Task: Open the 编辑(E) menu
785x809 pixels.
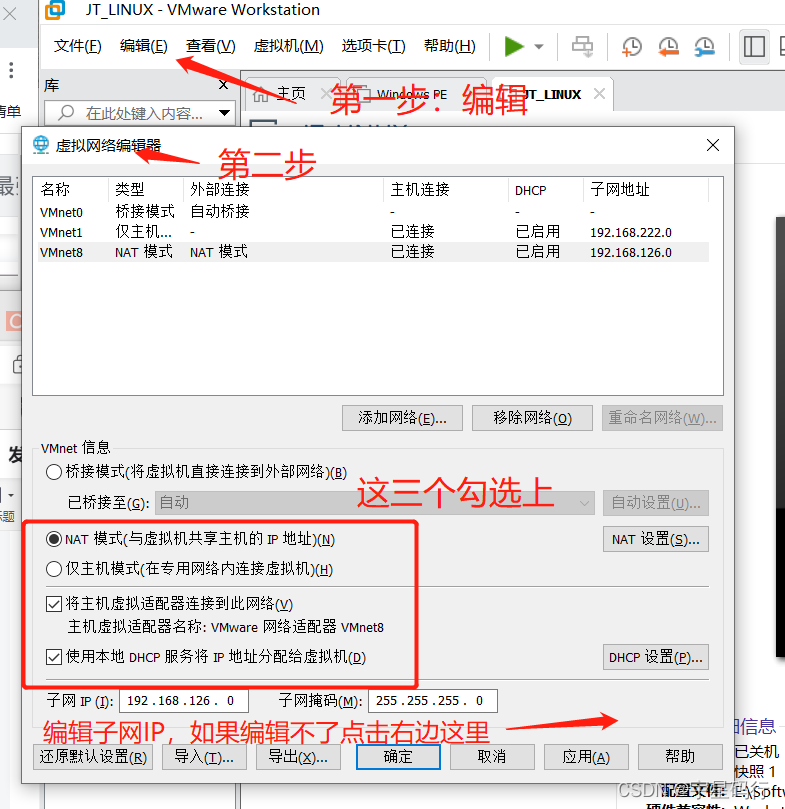Action: (x=143, y=46)
